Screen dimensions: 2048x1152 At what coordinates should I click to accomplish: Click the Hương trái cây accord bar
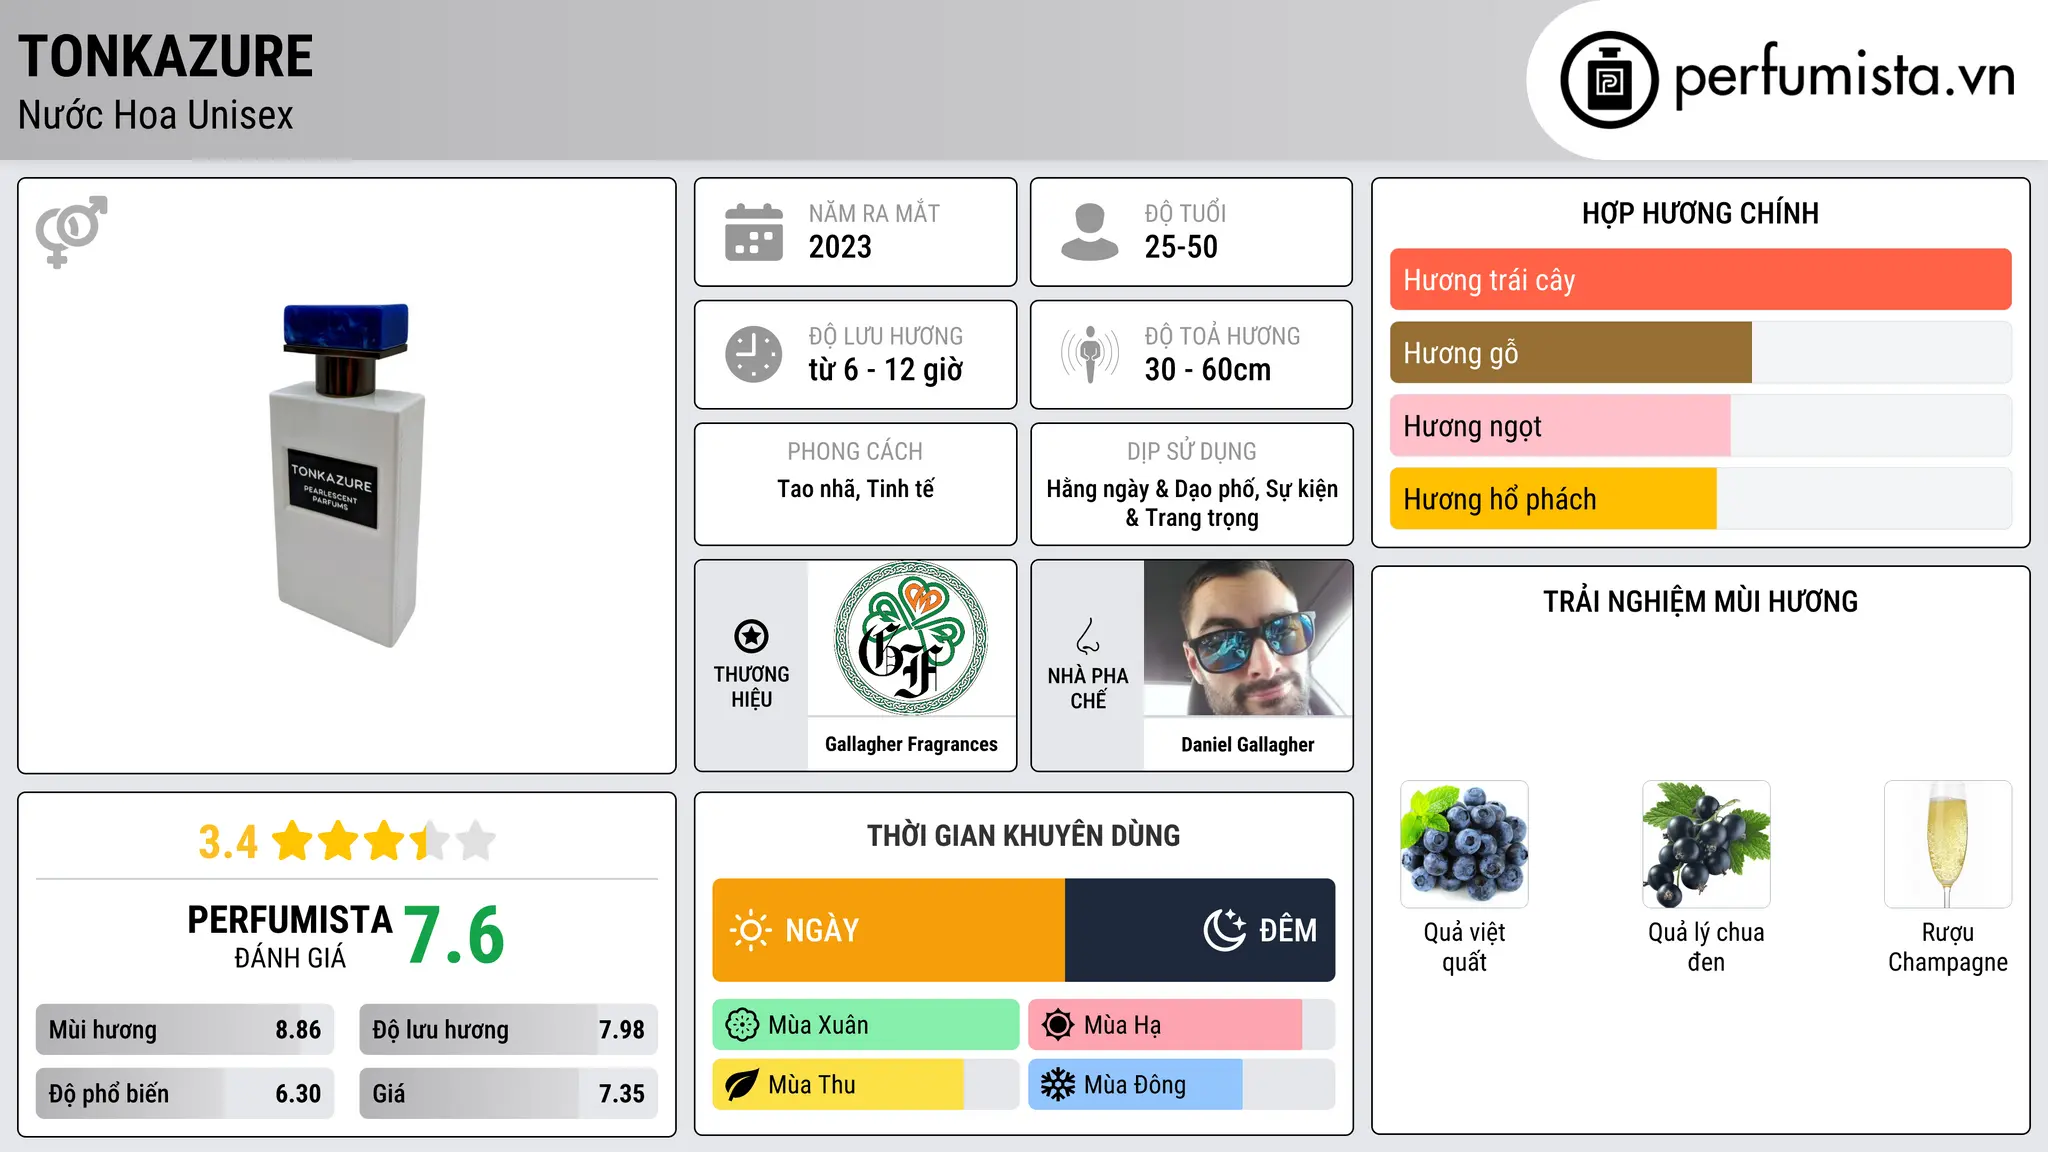tap(1700, 280)
